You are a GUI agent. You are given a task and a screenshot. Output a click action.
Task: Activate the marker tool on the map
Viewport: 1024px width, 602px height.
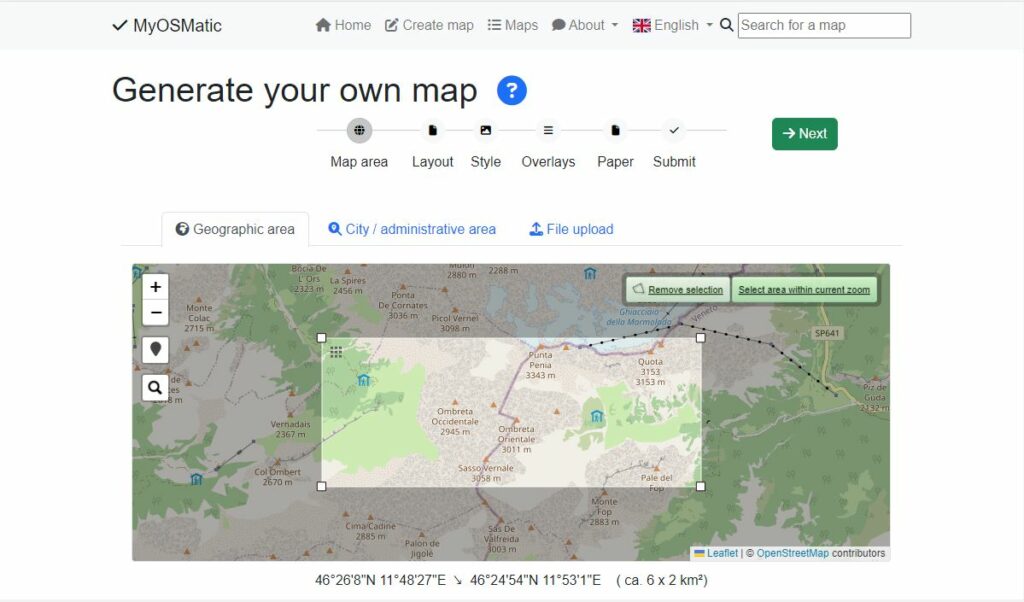click(155, 350)
